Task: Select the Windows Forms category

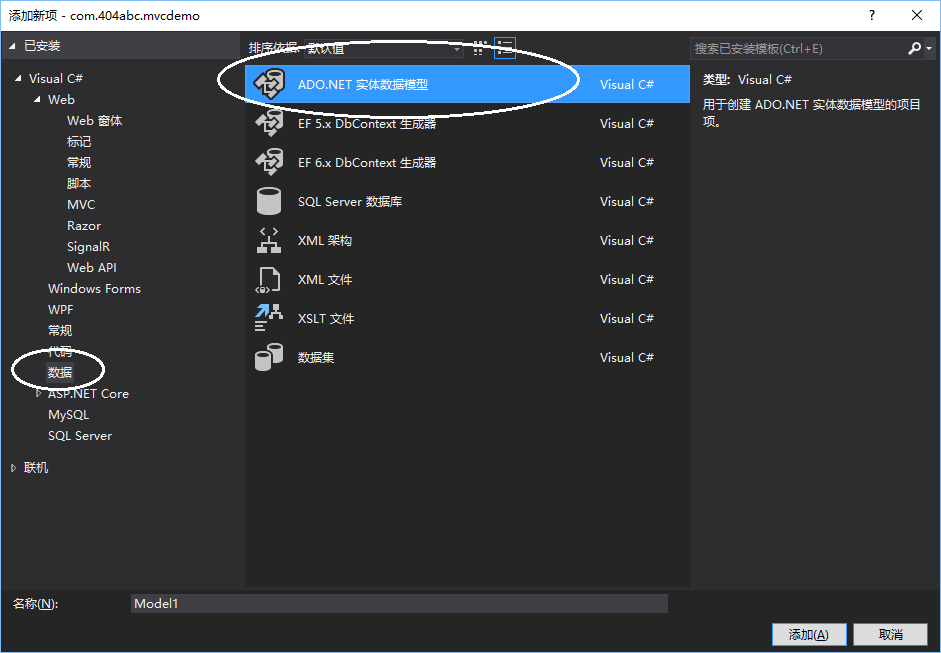Action: tap(94, 289)
